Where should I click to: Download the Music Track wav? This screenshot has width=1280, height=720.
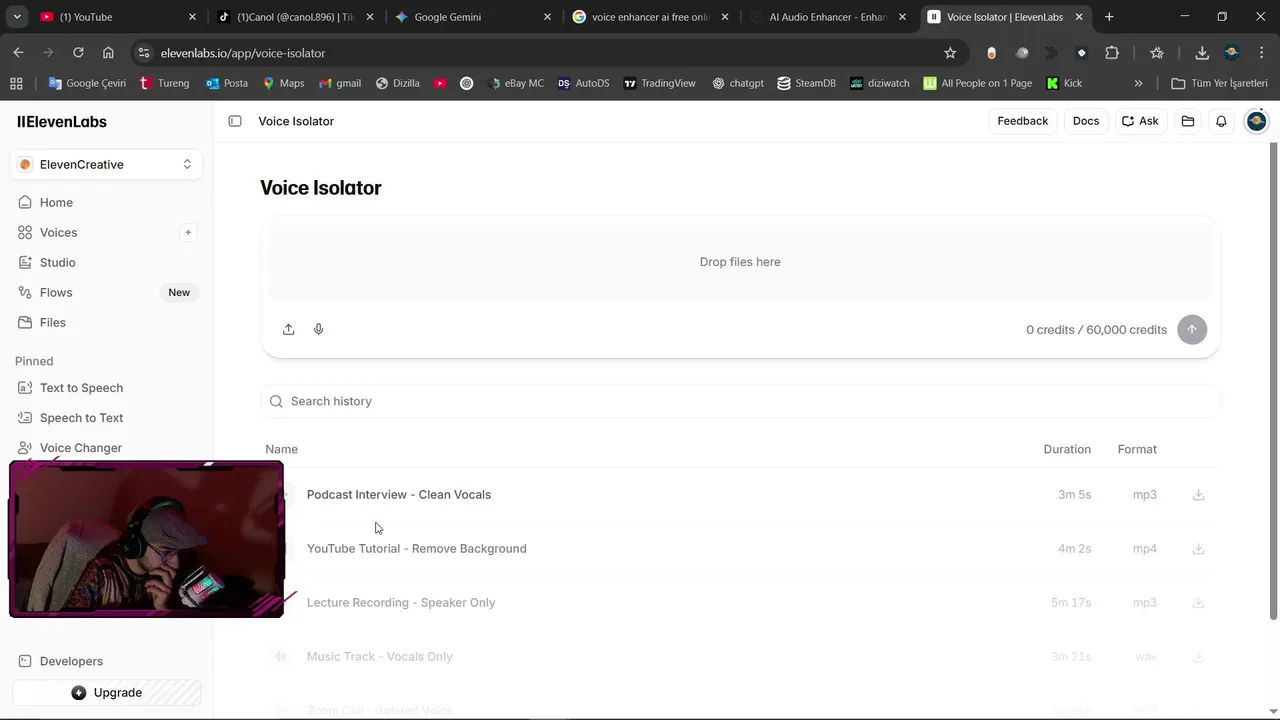tap(1198, 656)
